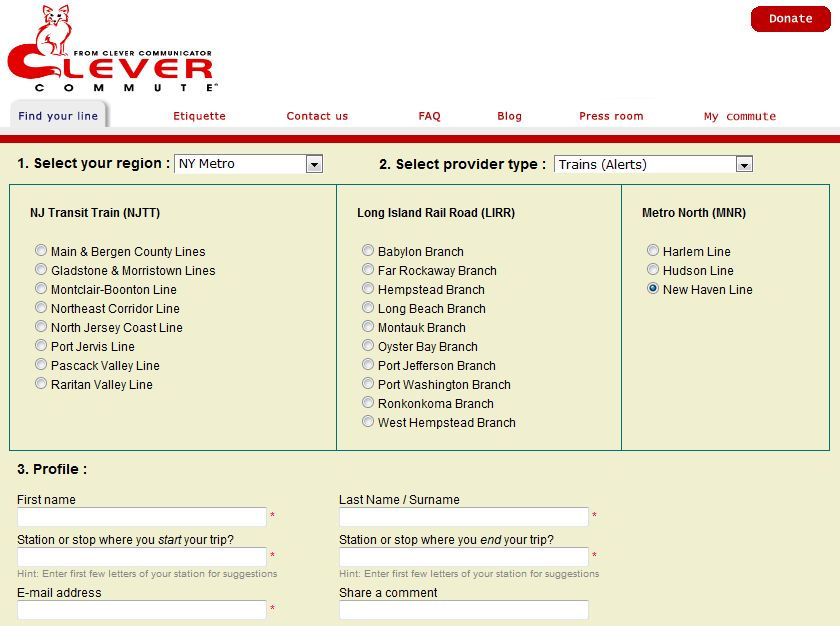
Task: Open the Etiquette page
Action: 199,116
